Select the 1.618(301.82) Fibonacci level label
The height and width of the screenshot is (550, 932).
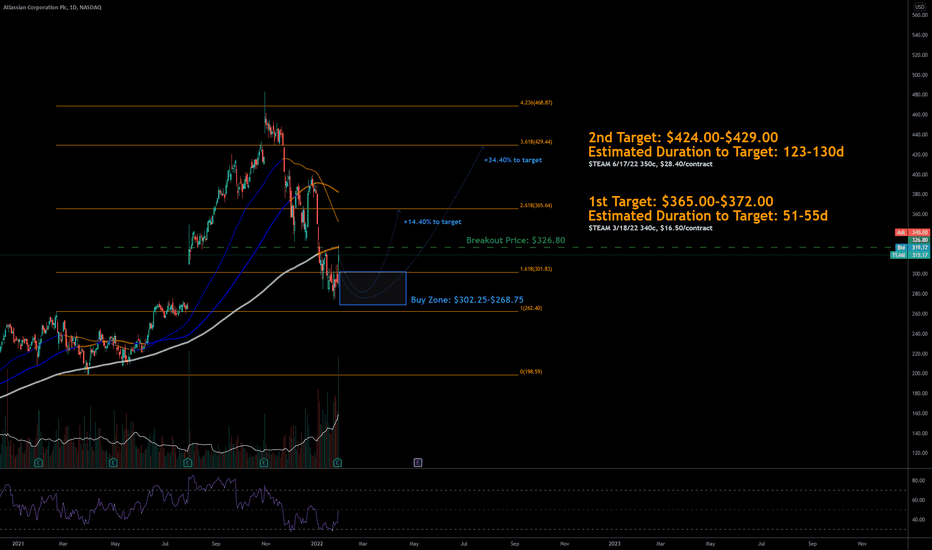pyautogui.click(x=536, y=269)
